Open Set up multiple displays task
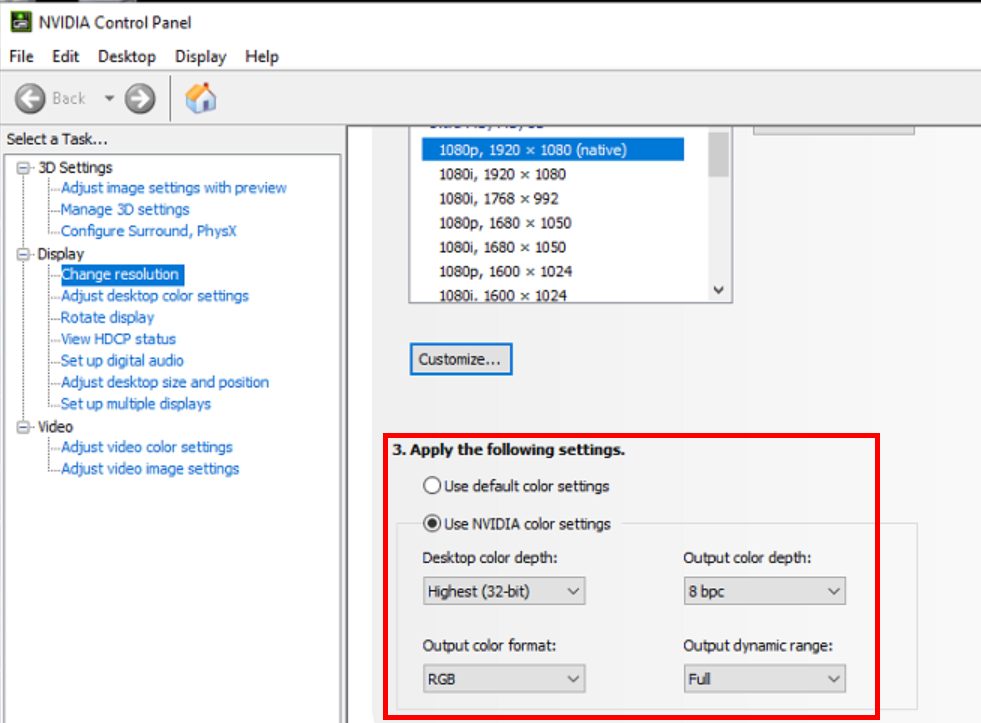The width and height of the screenshot is (981, 723). [x=136, y=404]
